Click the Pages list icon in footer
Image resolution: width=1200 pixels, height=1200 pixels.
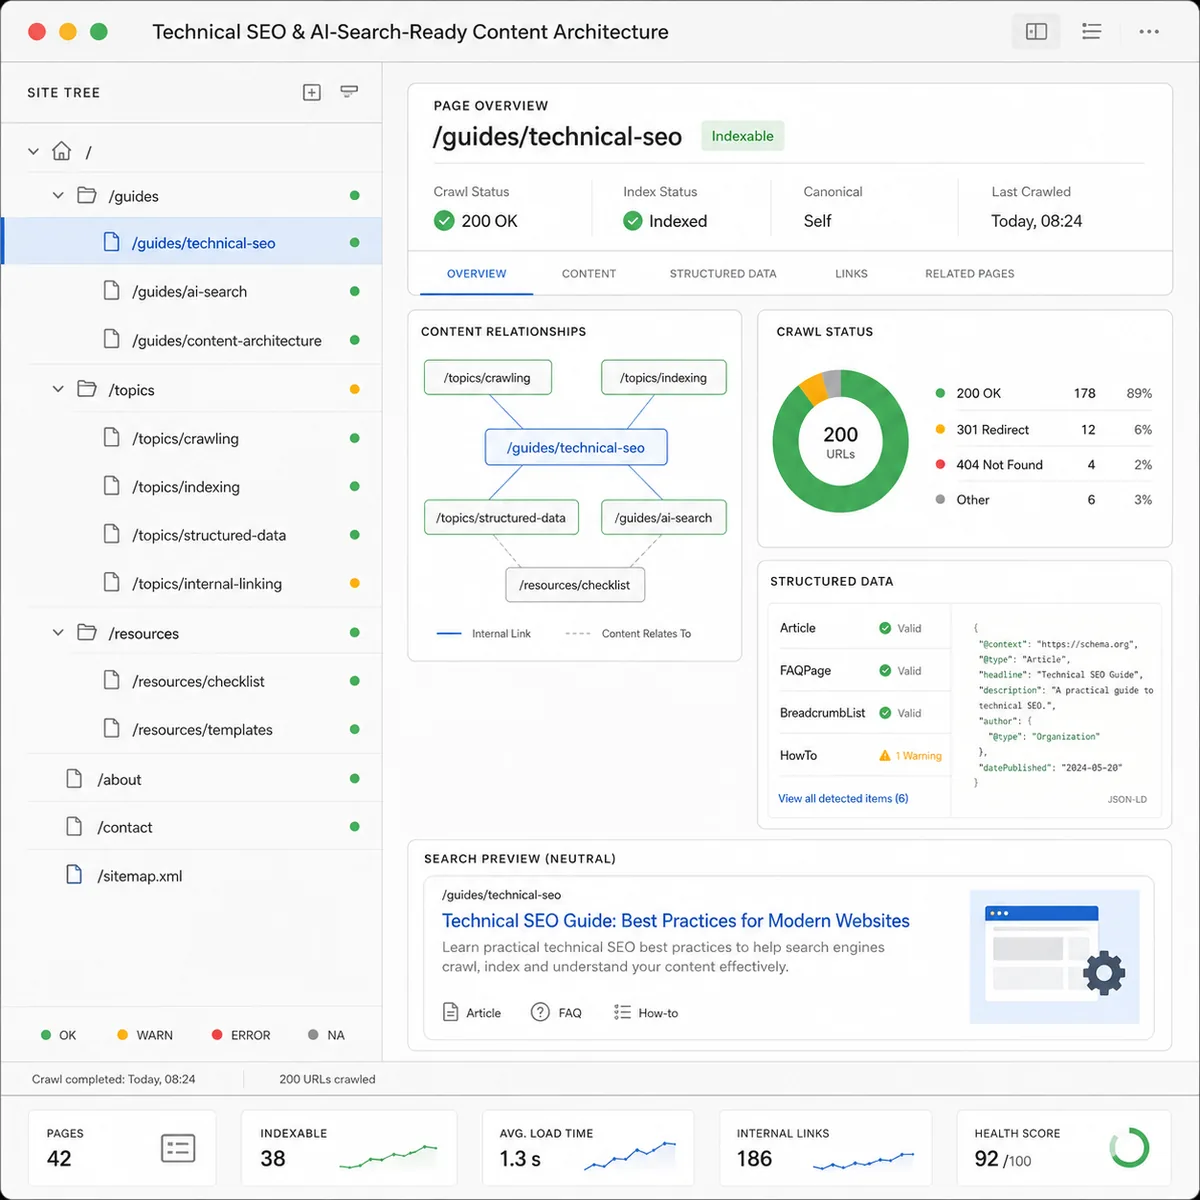(178, 1148)
